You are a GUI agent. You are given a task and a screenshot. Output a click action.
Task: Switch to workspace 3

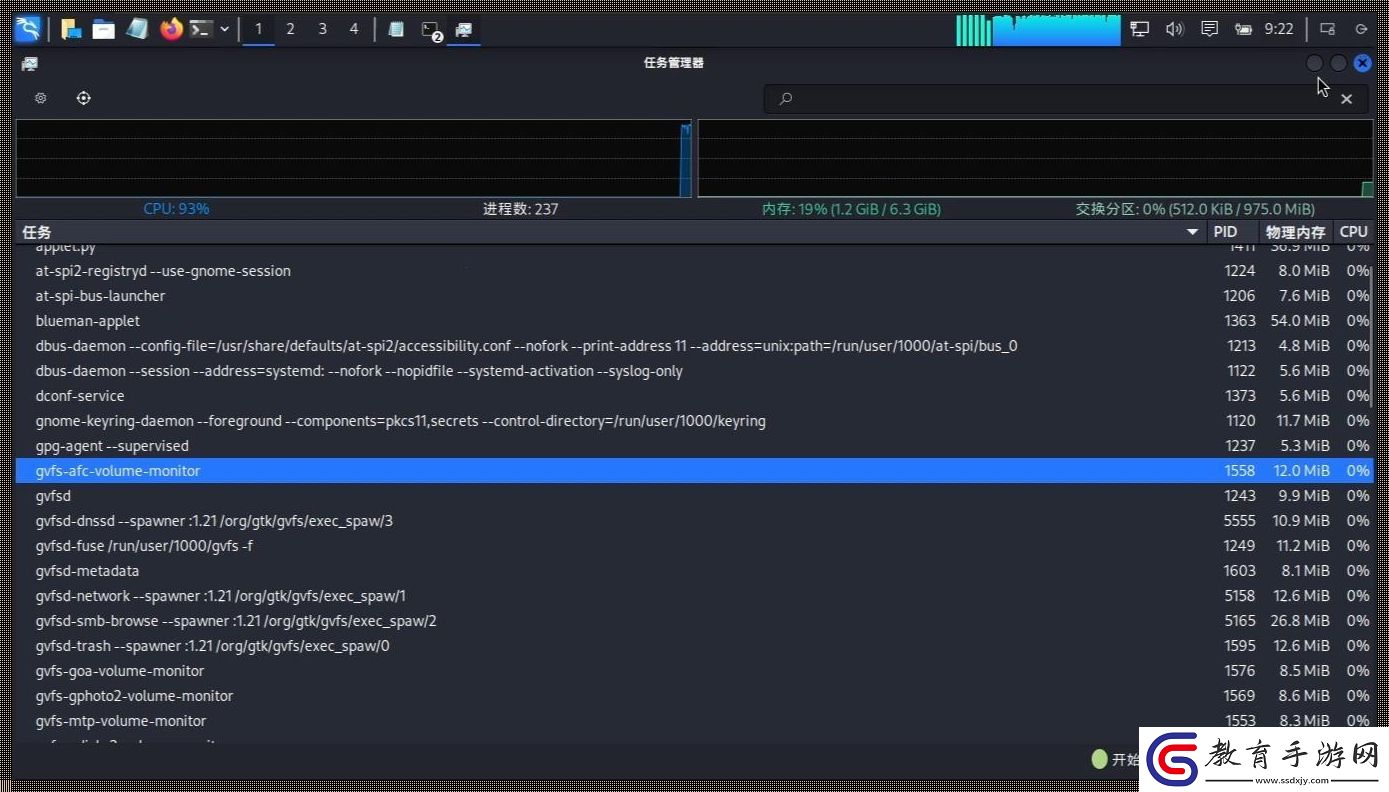(322, 29)
